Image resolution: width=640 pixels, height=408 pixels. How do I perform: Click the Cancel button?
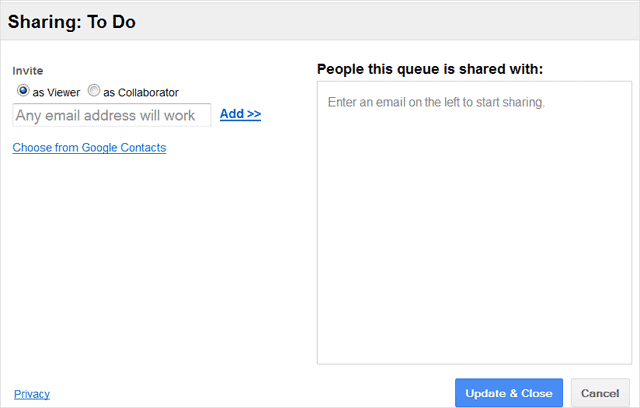(600, 393)
